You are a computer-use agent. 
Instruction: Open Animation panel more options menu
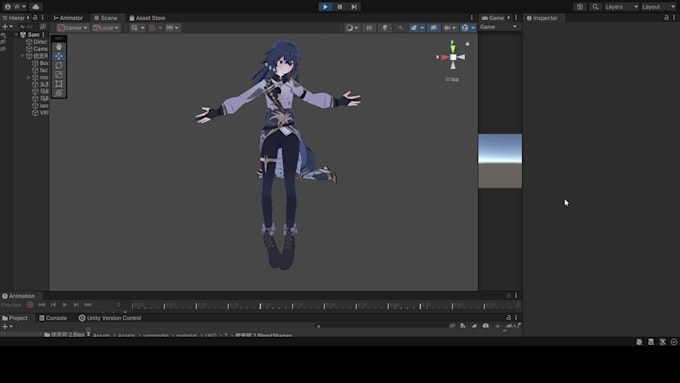(x=516, y=295)
